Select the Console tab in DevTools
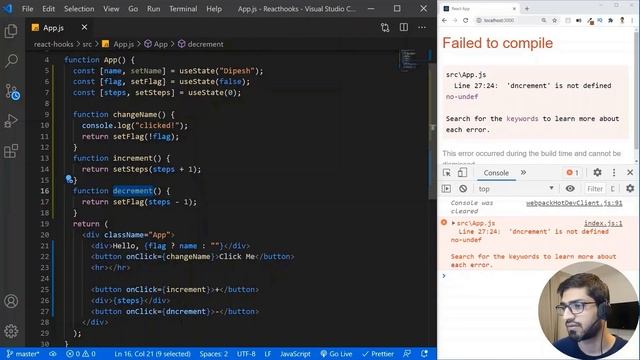The height and width of the screenshot is (360, 640). click(496, 173)
